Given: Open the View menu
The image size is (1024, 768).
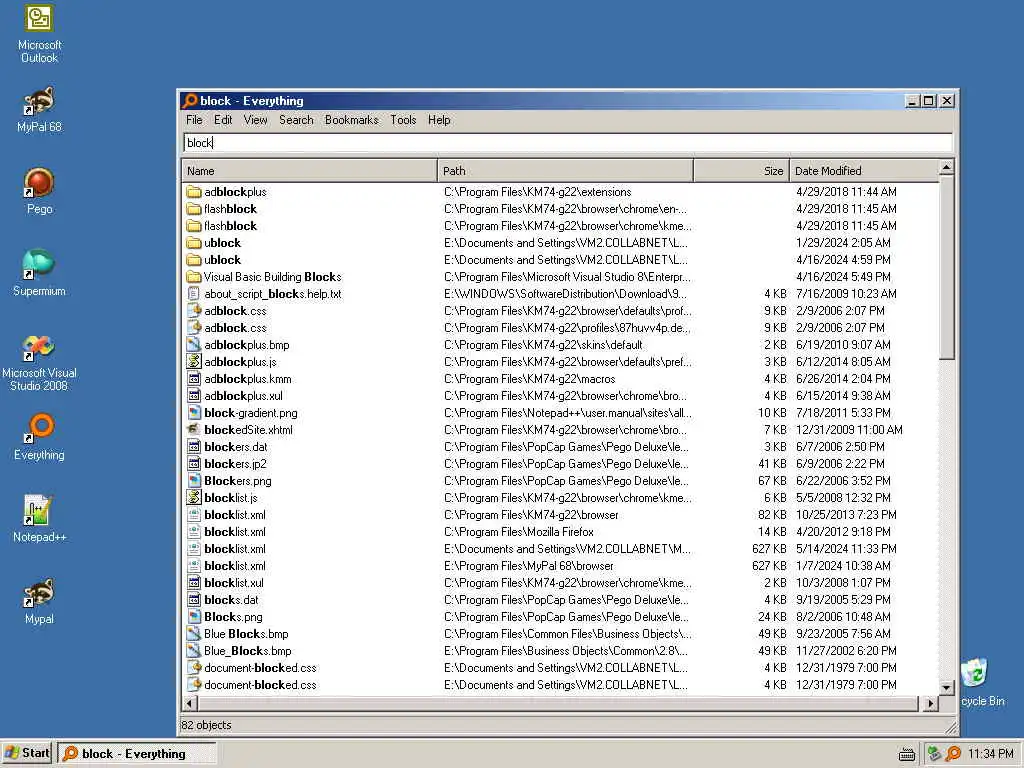Looking at the screenshot, I should (255, 120).
